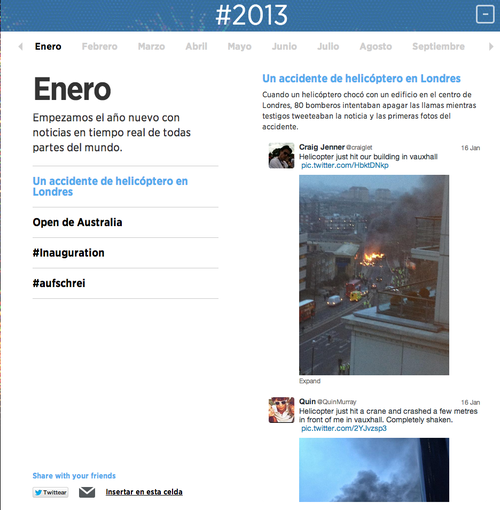This screenshot has width=500, height=510.
Task: Click the 16 Jan date on Quin's tweet
Action: click(x=470, y=402)
